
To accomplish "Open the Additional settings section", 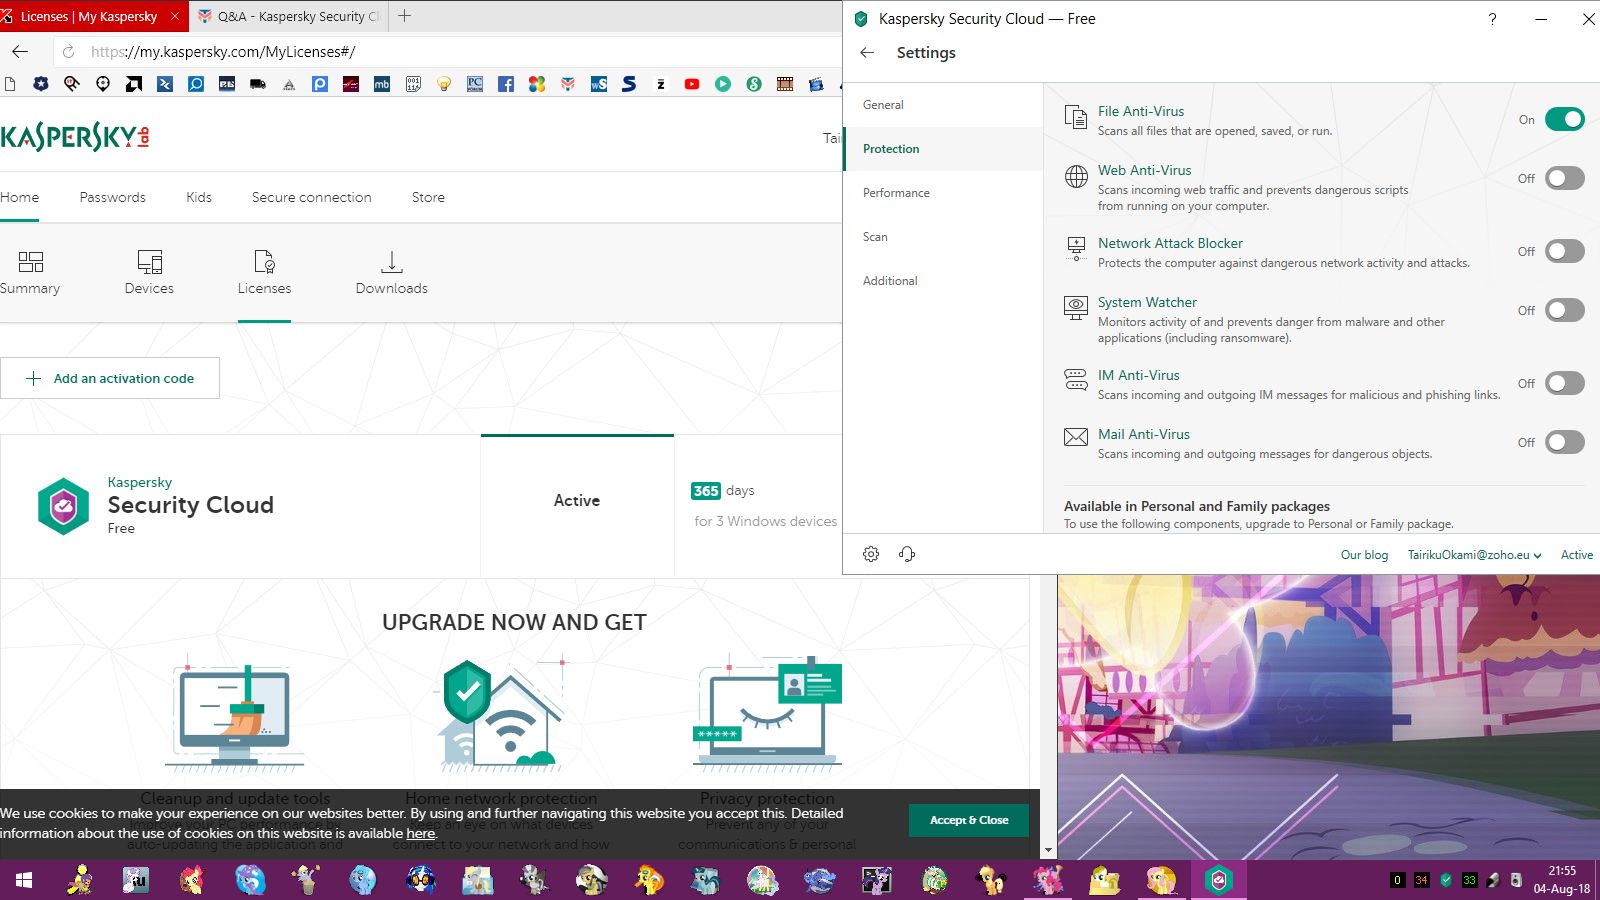I will 943,281.
